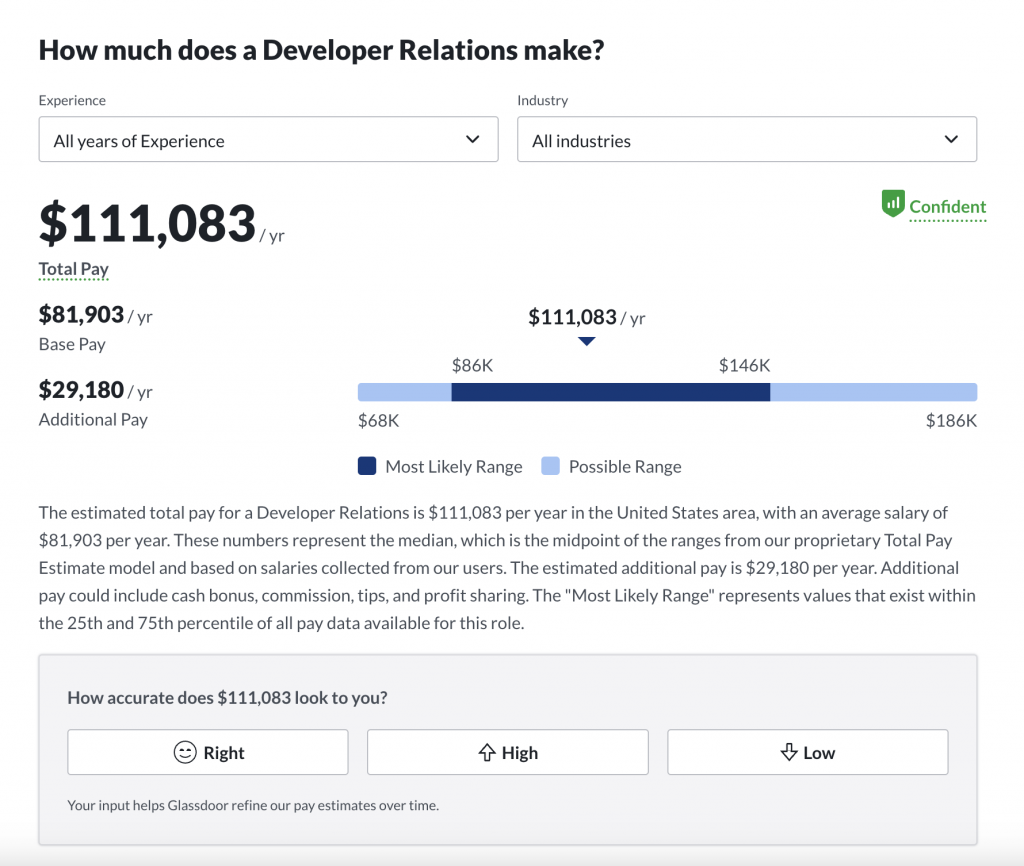Open the All years of Experience dropdown
The width and height of the screenshot is (1024, 866).
click(268, 139)
